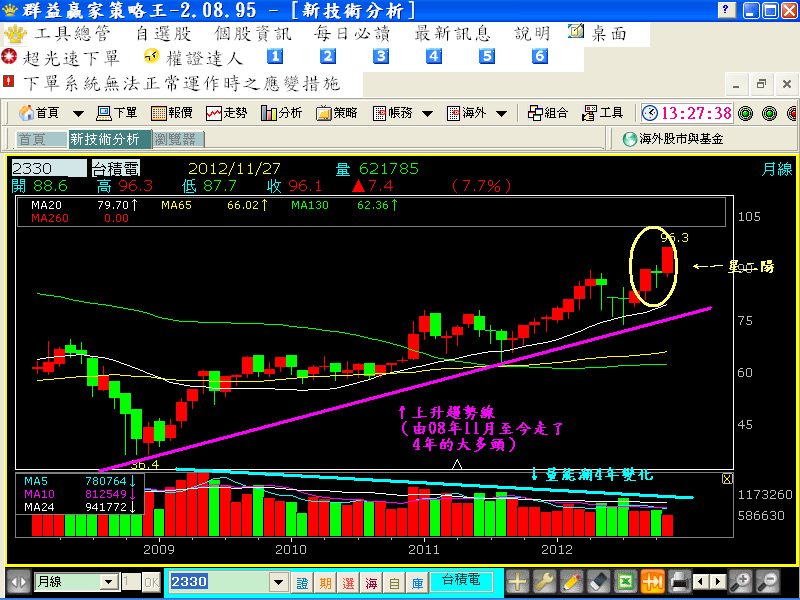
Task: Switch to workspace number 4
Action: pos(434,56)
